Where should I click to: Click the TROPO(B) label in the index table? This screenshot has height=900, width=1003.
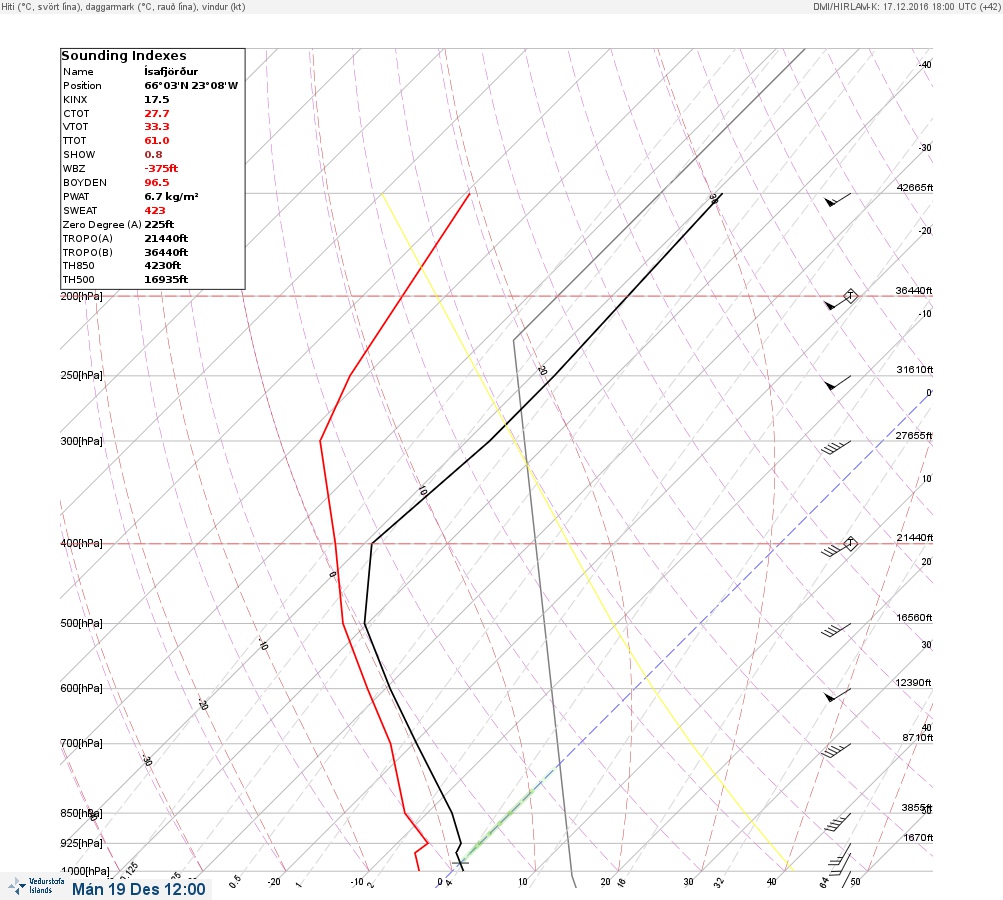88,253
